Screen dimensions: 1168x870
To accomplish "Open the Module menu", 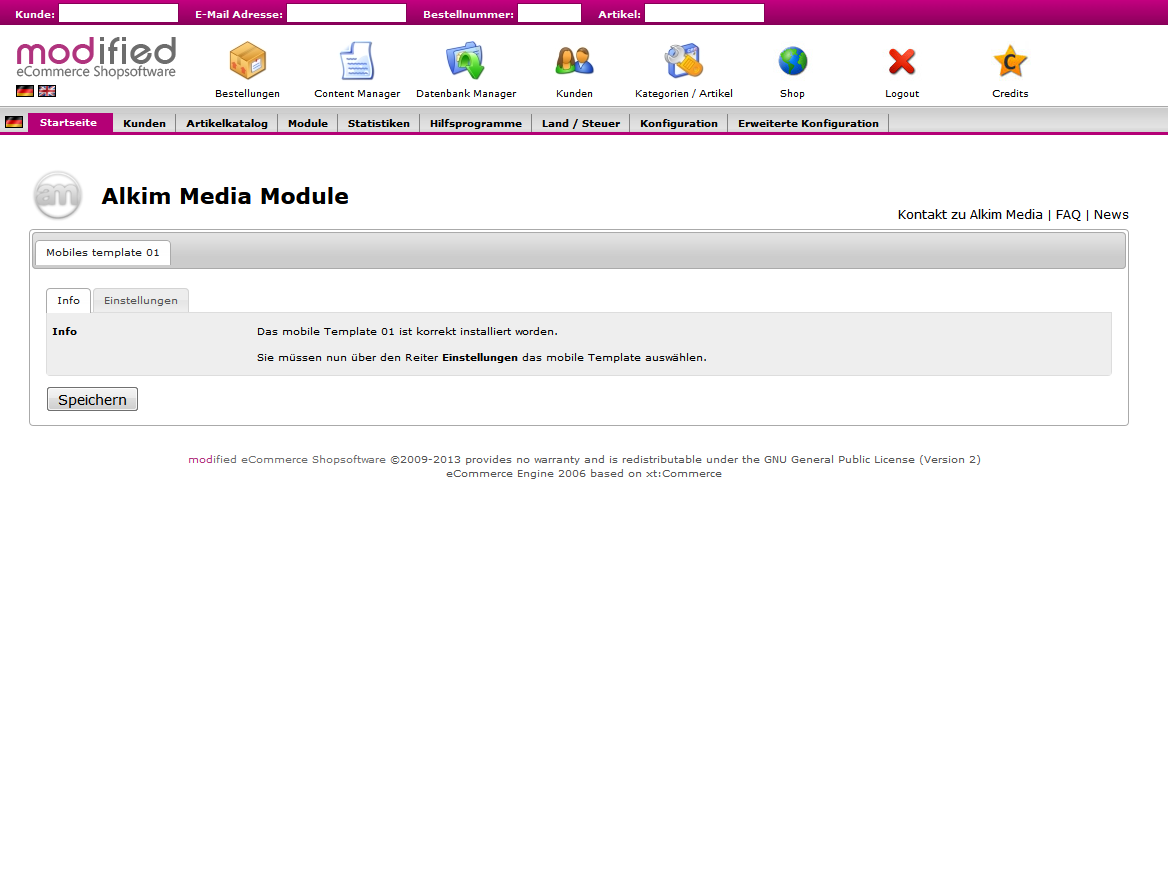I will 308,124.
